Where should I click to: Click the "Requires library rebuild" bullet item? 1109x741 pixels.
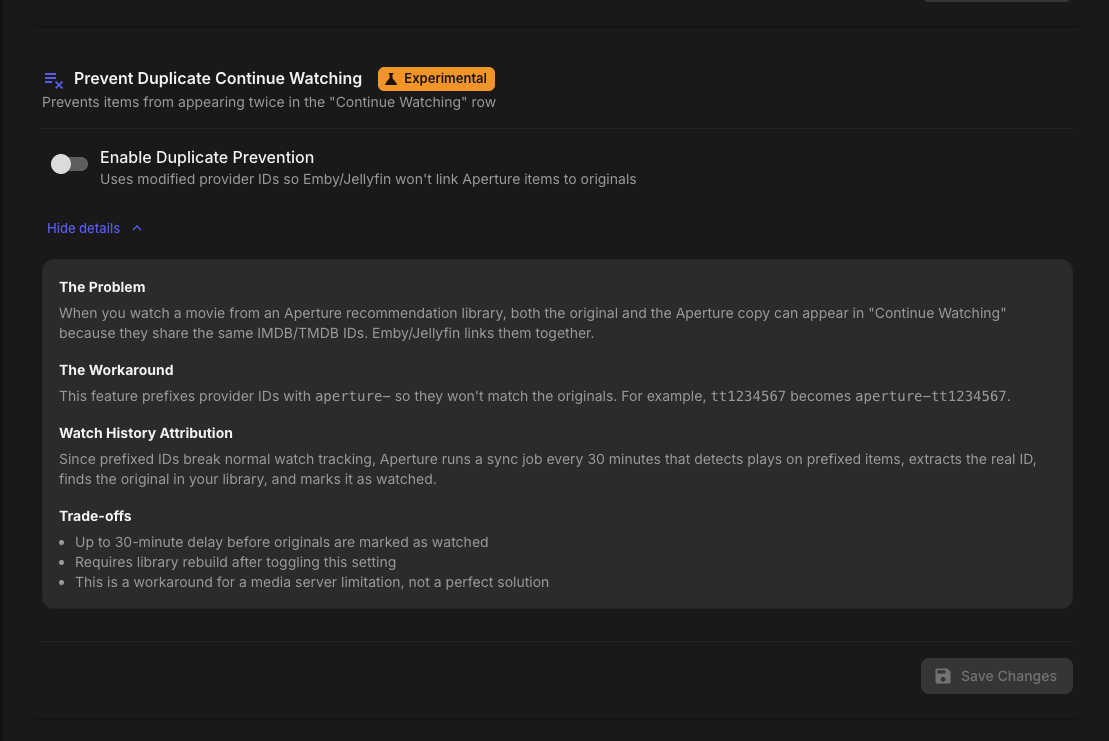pos(235,562)
